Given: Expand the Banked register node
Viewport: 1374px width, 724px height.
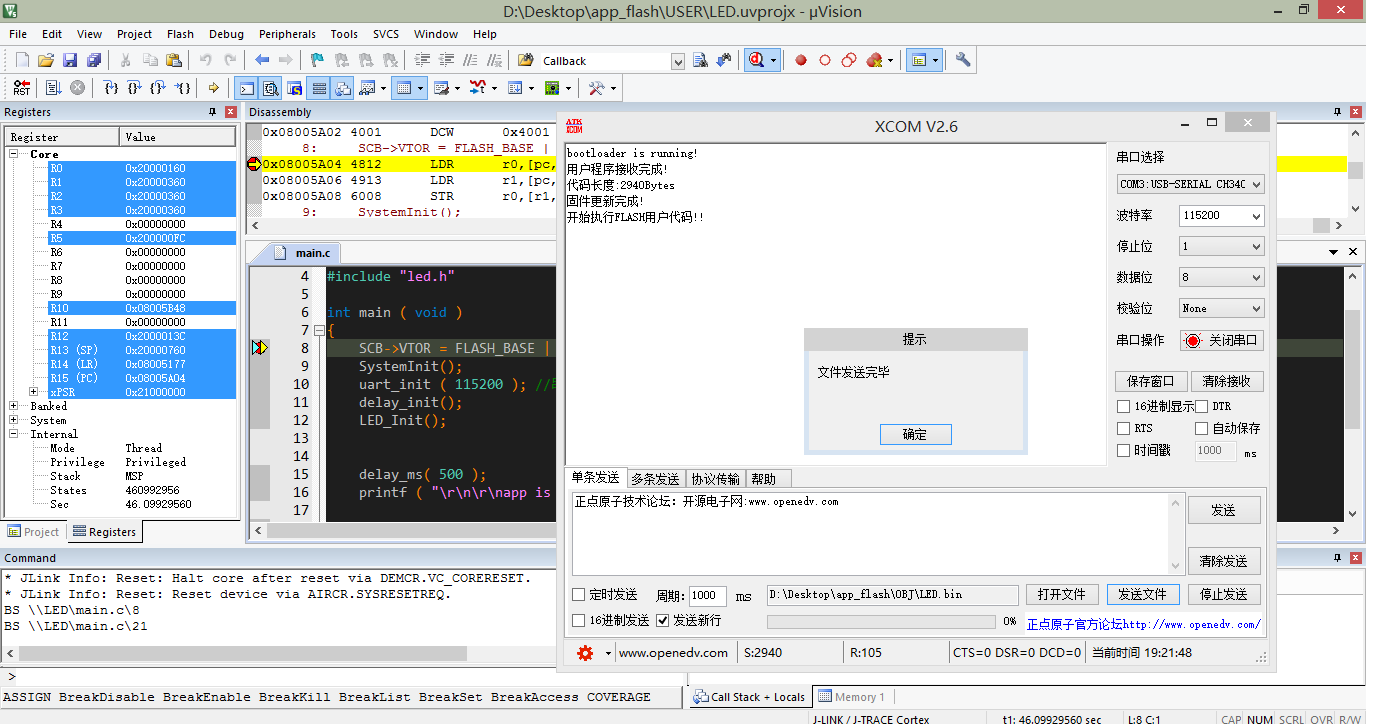Looking at the screenshot, I should pos(15,406).
